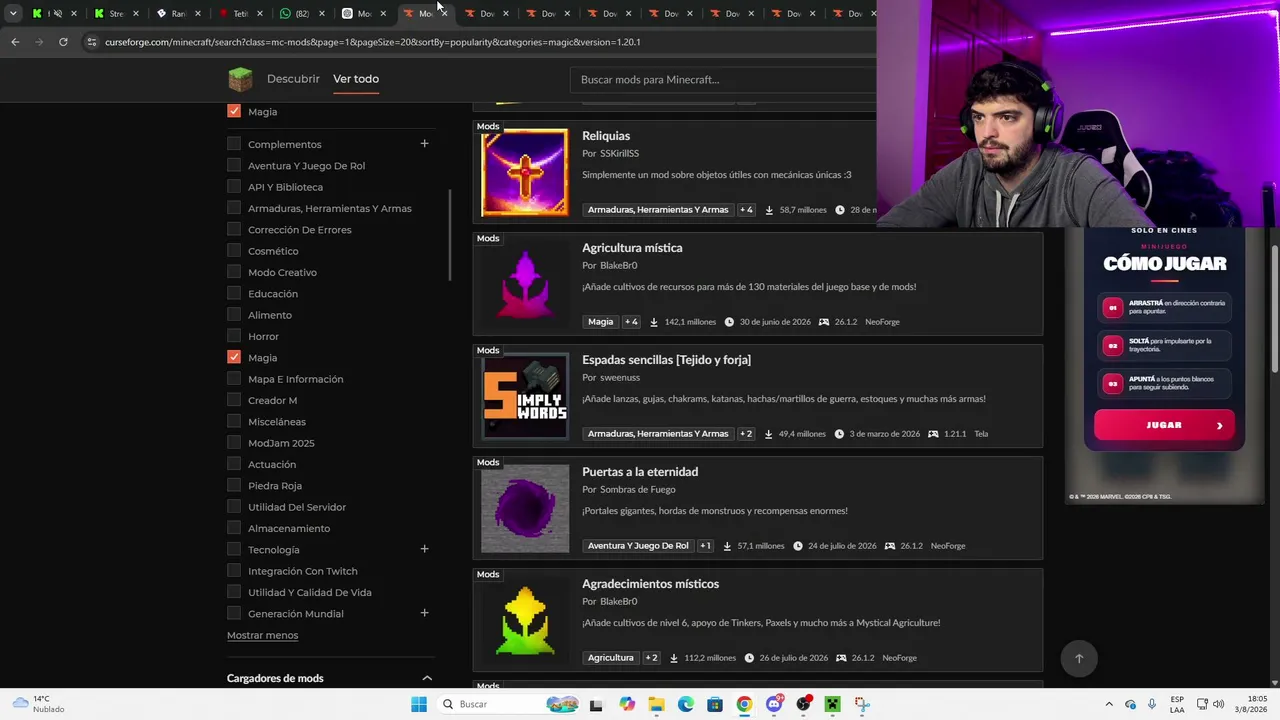Tick the API Y Biblioteca checkbox
The image size is (1280, 720).
click(234, 186)
